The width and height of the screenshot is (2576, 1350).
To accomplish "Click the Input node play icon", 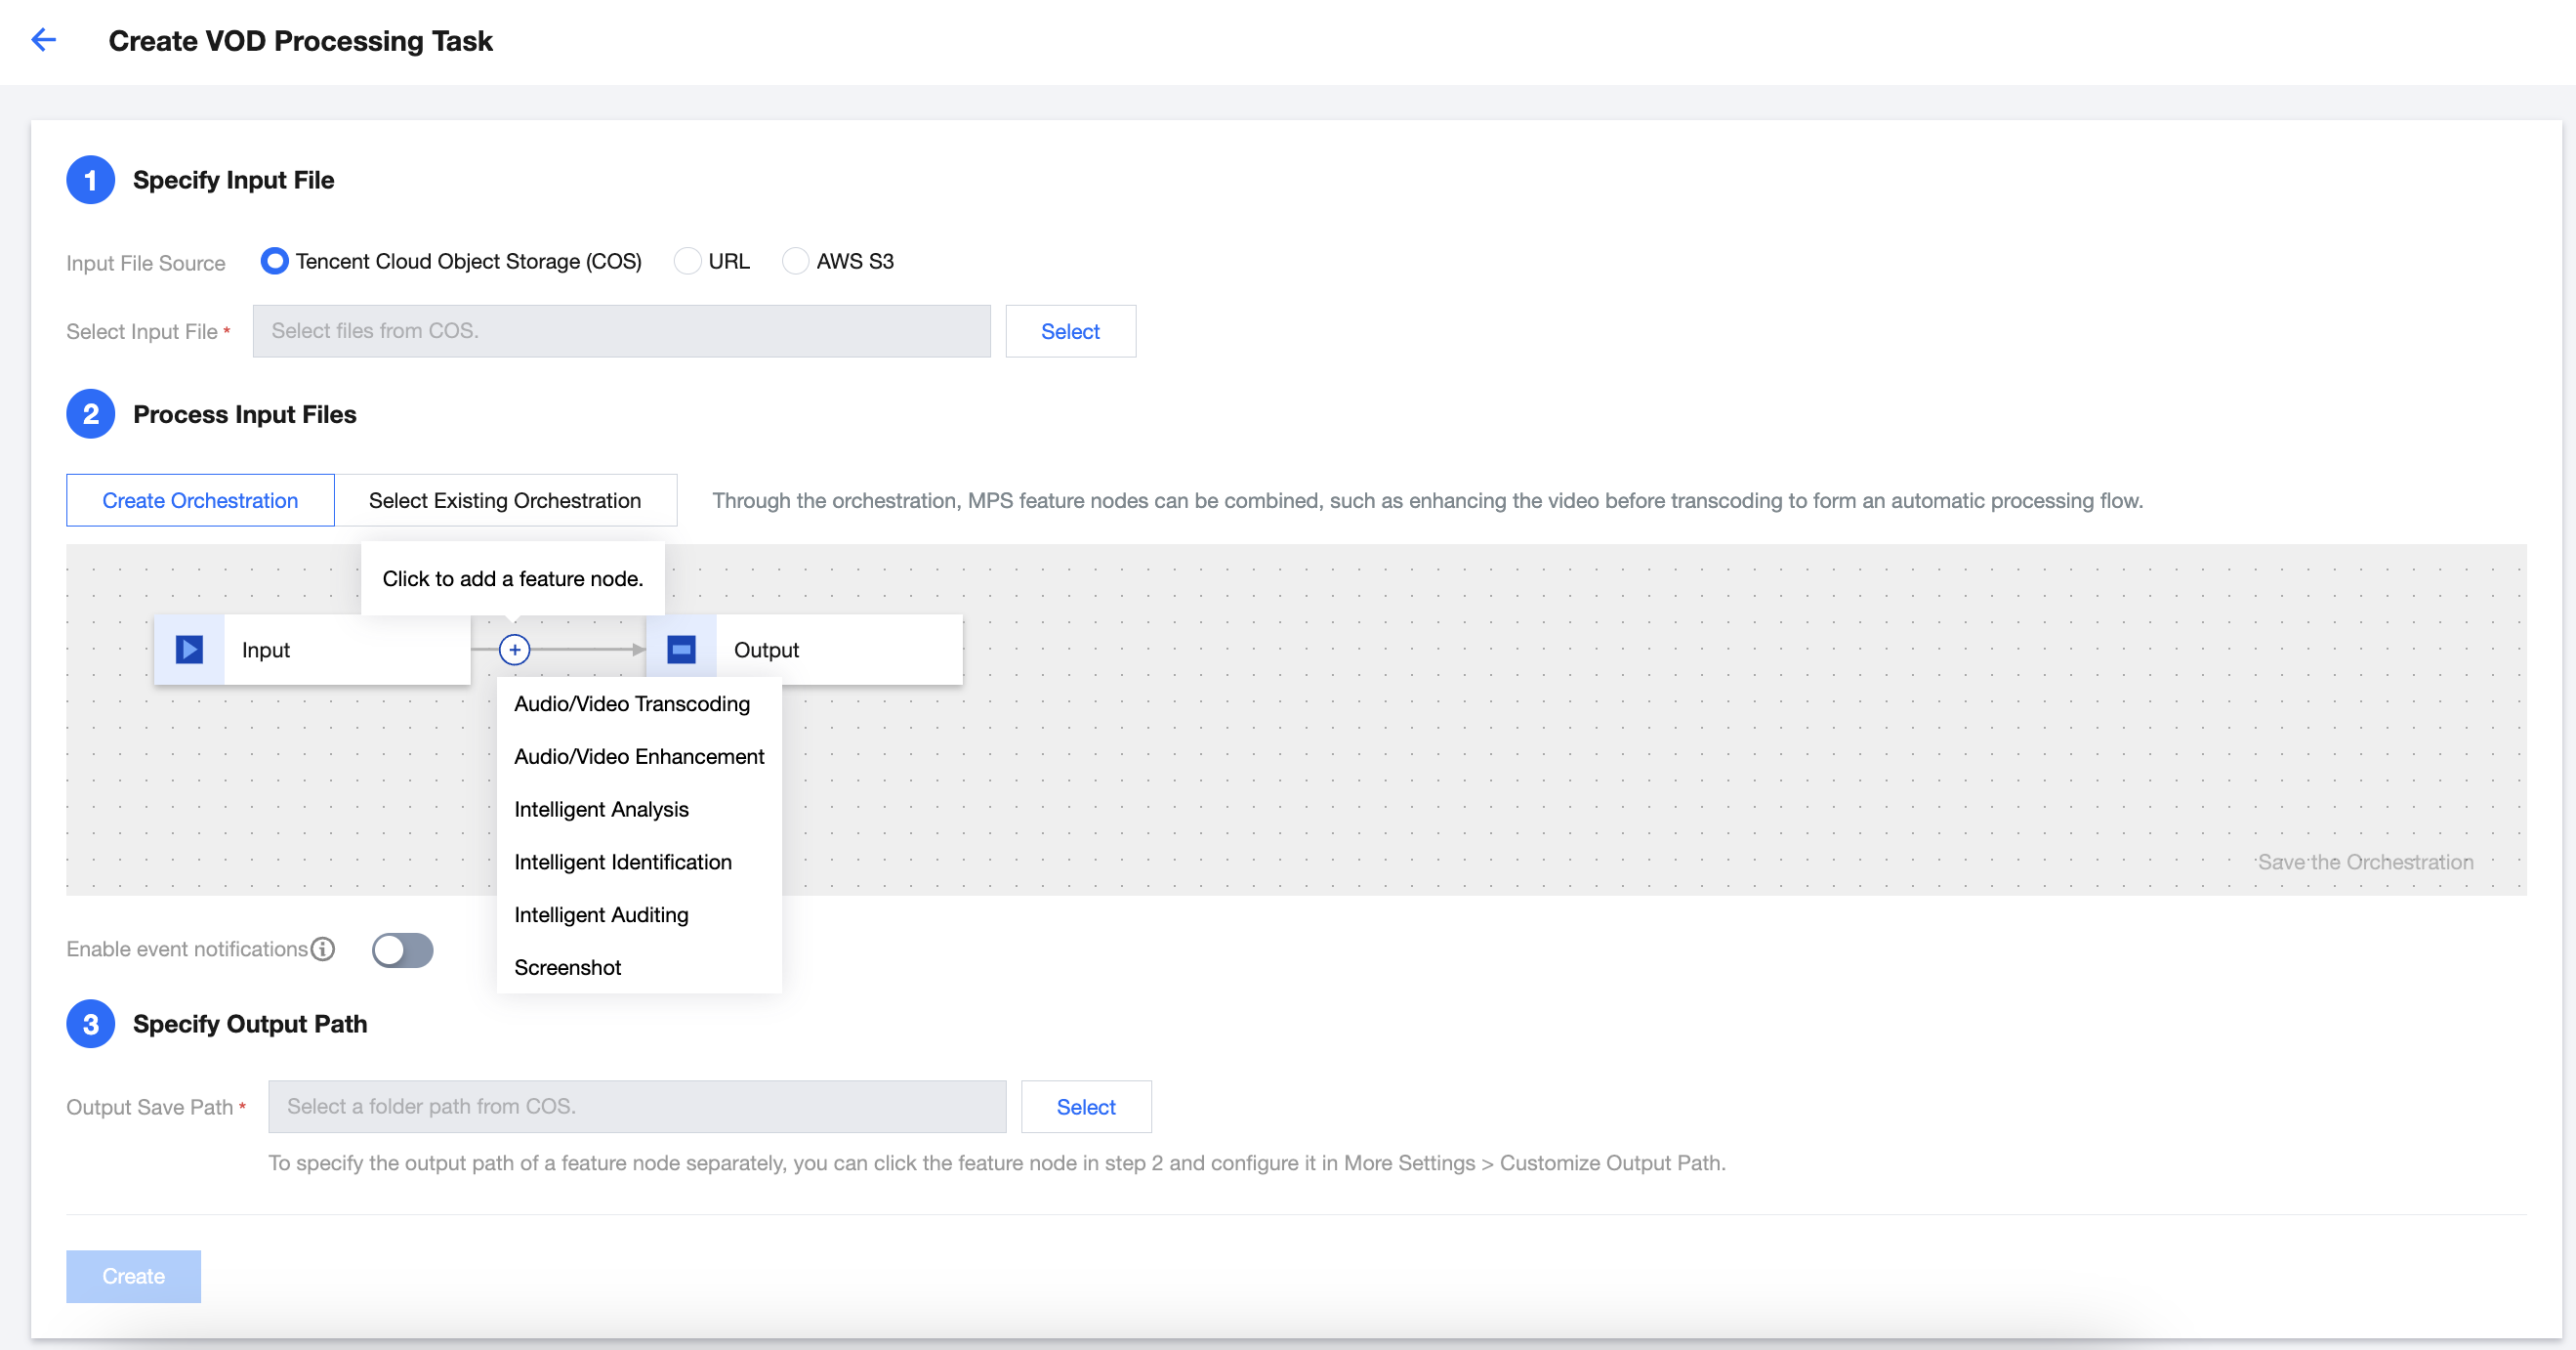I will click(x=189, y=650).
